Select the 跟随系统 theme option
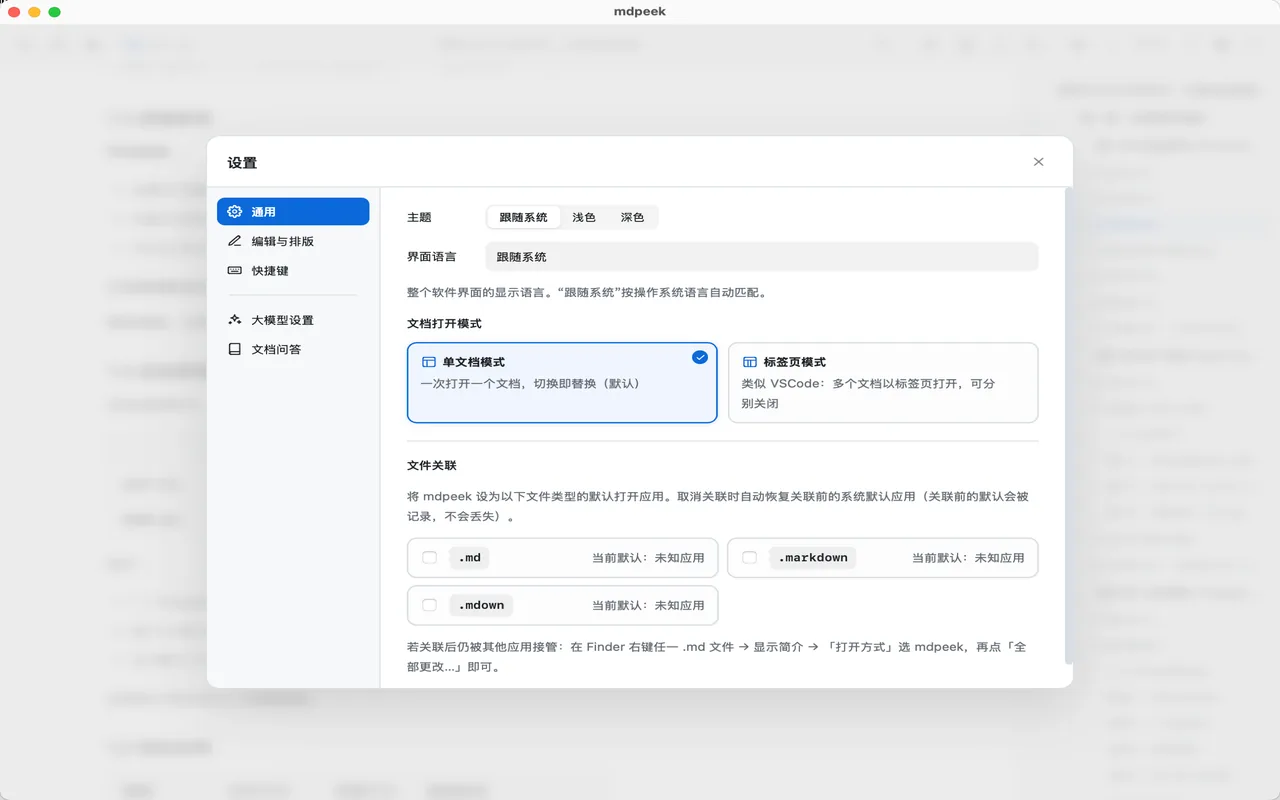The width and height of the screenshot is (1280, 800). 523,217
